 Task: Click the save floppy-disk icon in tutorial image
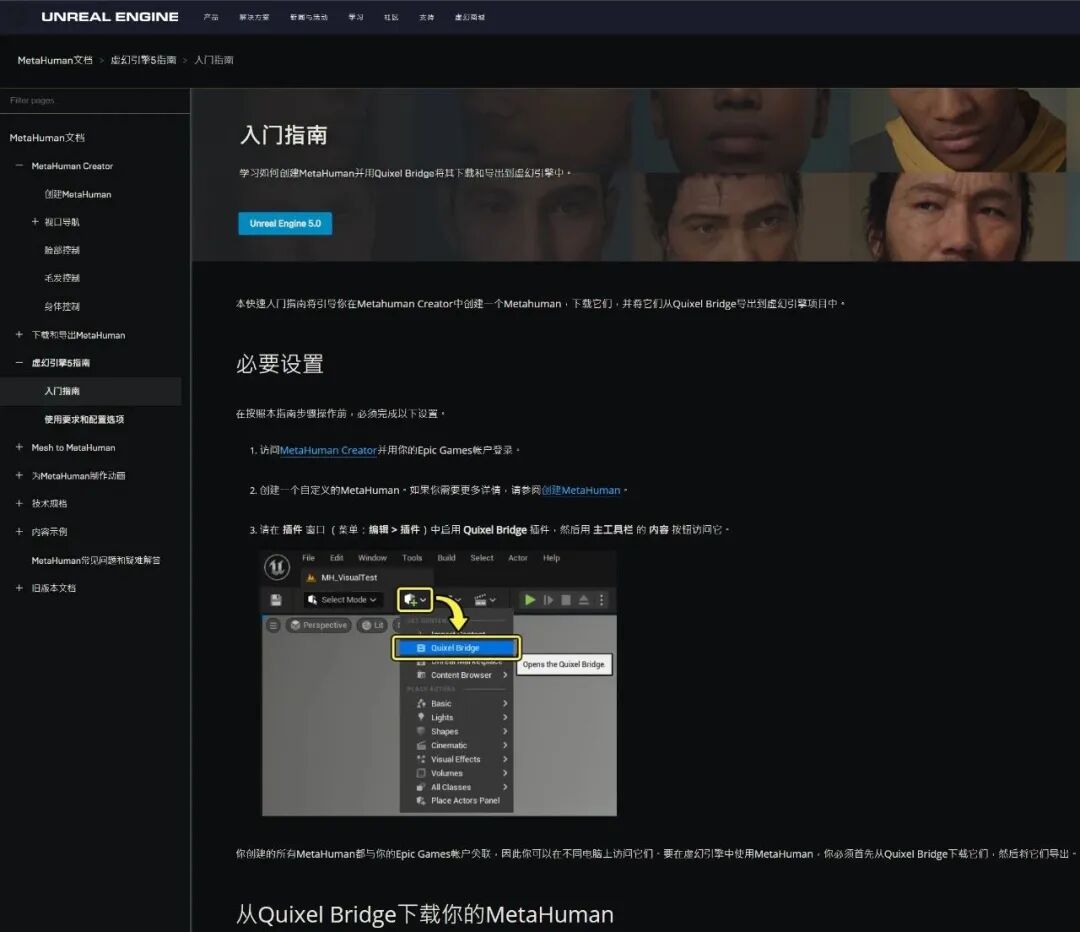click(276, 600)
